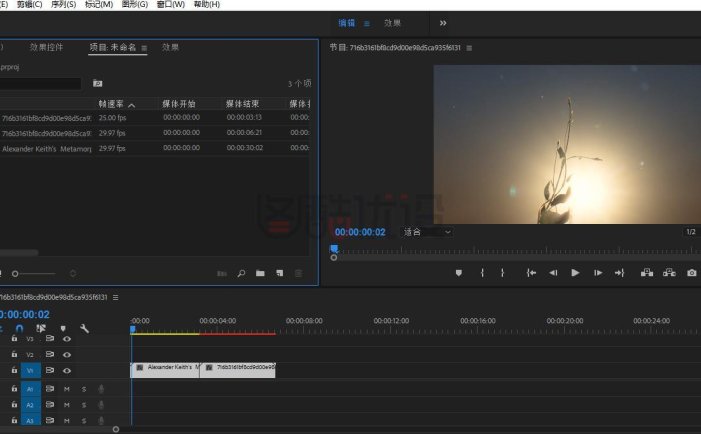The image size is (701, 434).
Task: Switch to 效果控件 tab
Action: tap(46, 47)
